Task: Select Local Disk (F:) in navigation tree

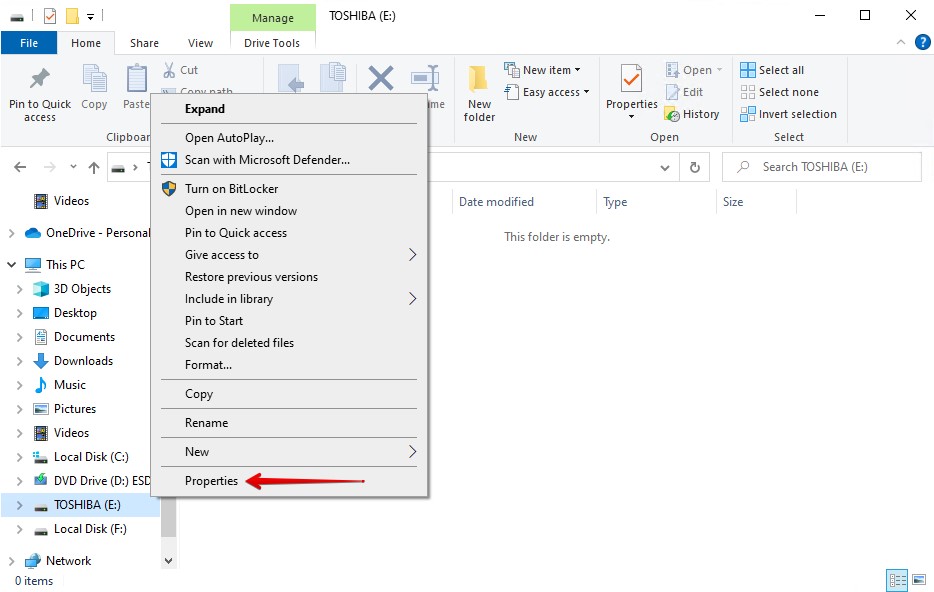Action: (90, 529)
